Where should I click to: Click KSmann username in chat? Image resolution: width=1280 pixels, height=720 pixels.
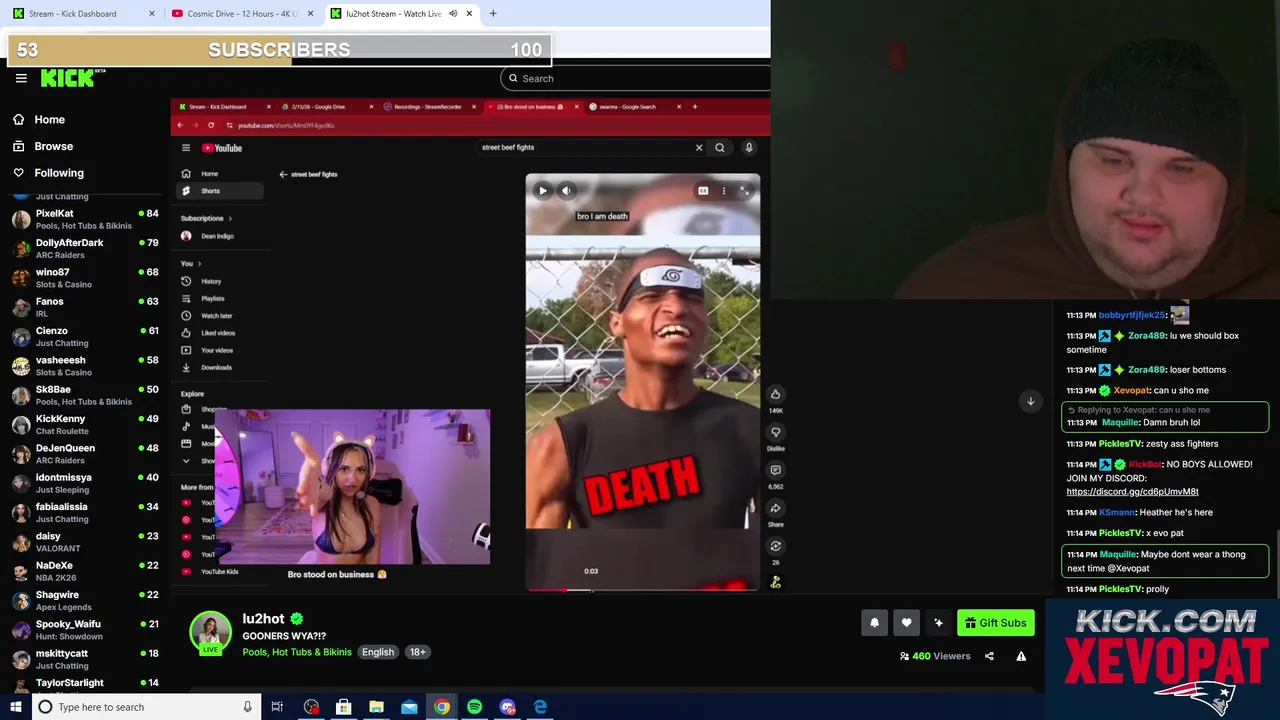point(1117,513)
